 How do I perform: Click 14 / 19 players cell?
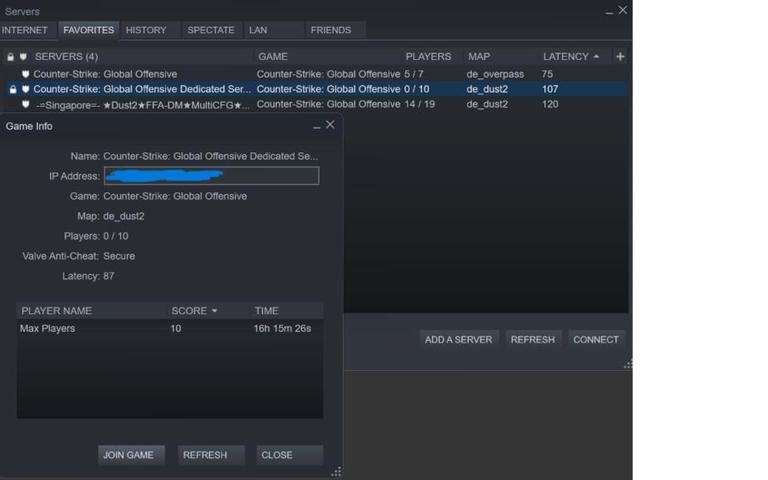pyautogui.click(x=420, y=104)
